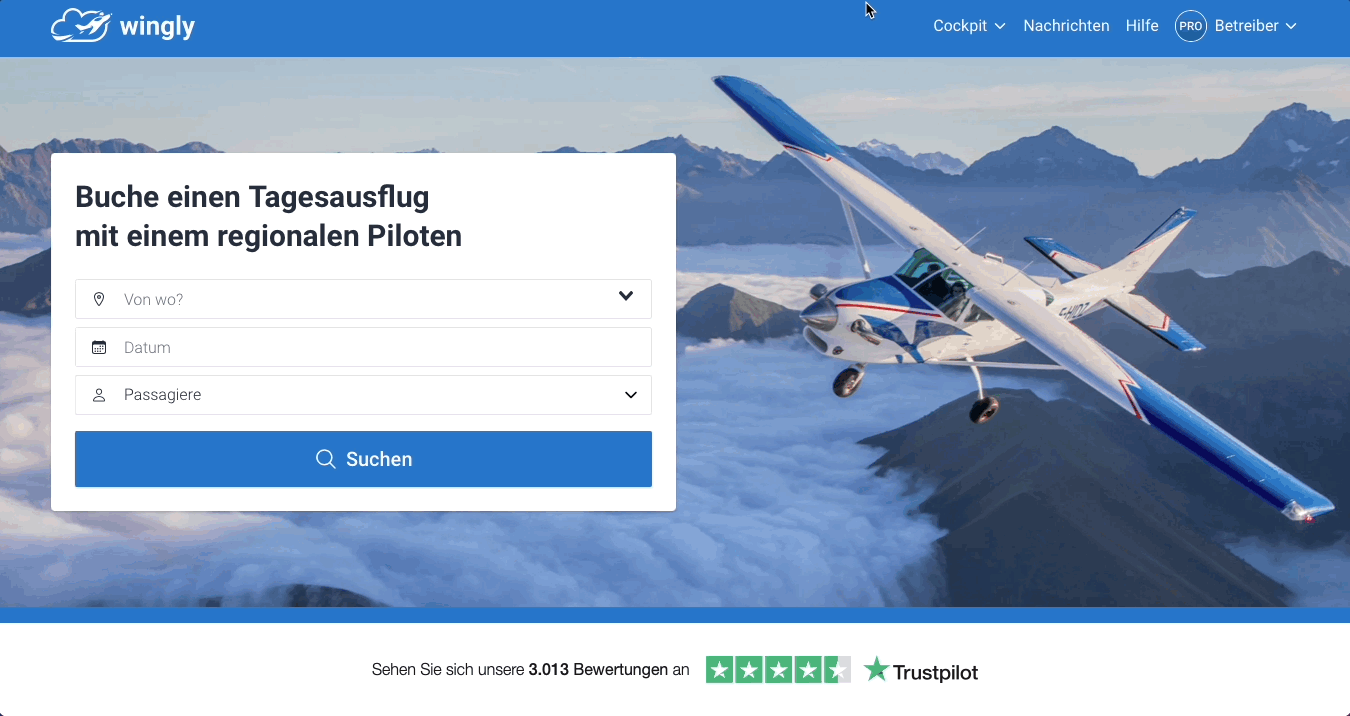Focus the Datum date input field
Viewport: 1350px width, 716px height.
coord(363,347)
